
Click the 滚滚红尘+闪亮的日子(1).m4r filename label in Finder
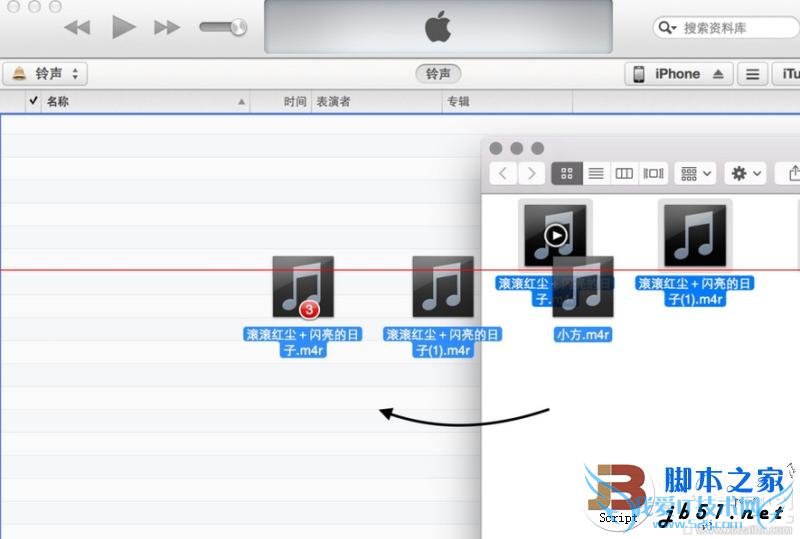[x=695, y=291]
